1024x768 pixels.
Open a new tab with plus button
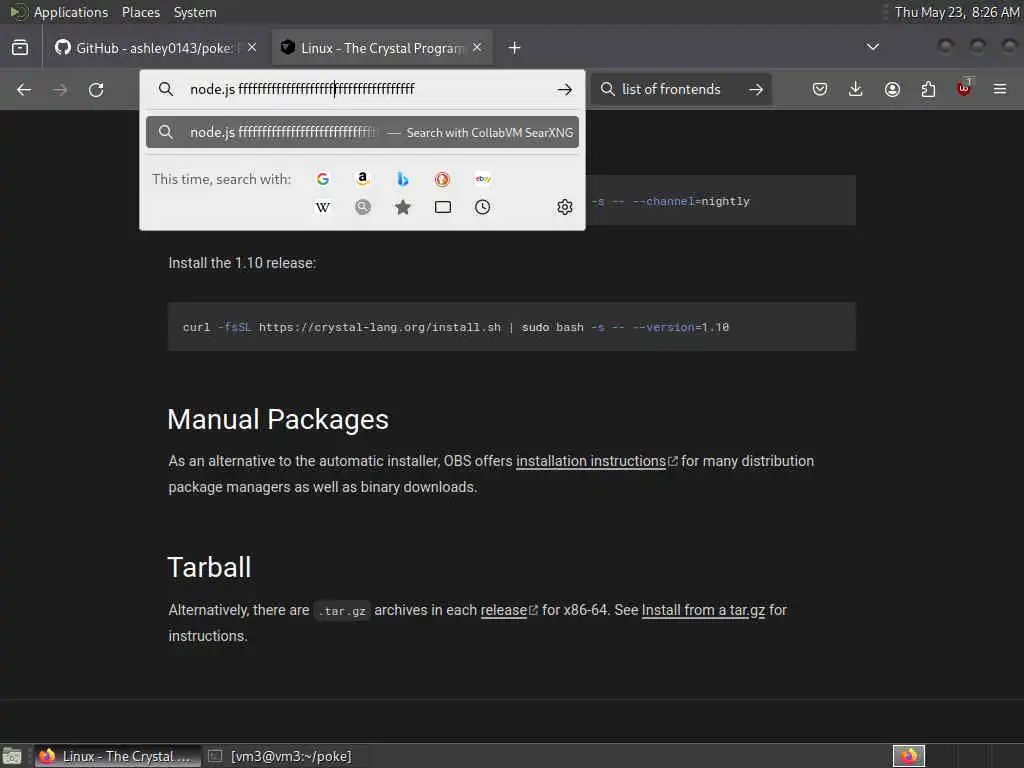click(515, 48)
